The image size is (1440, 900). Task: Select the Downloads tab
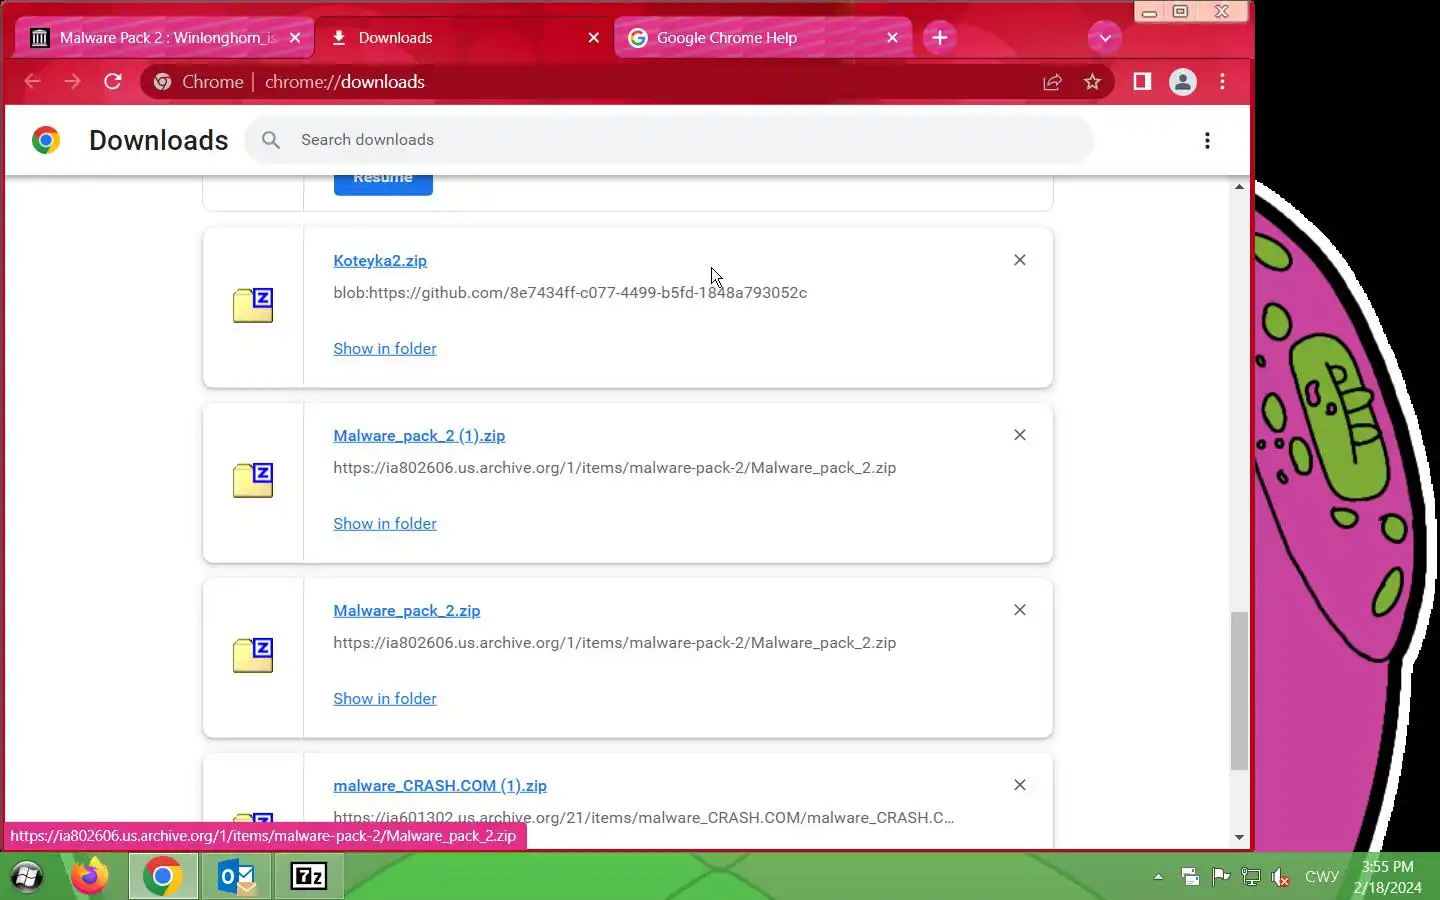[x=463, y=38]
